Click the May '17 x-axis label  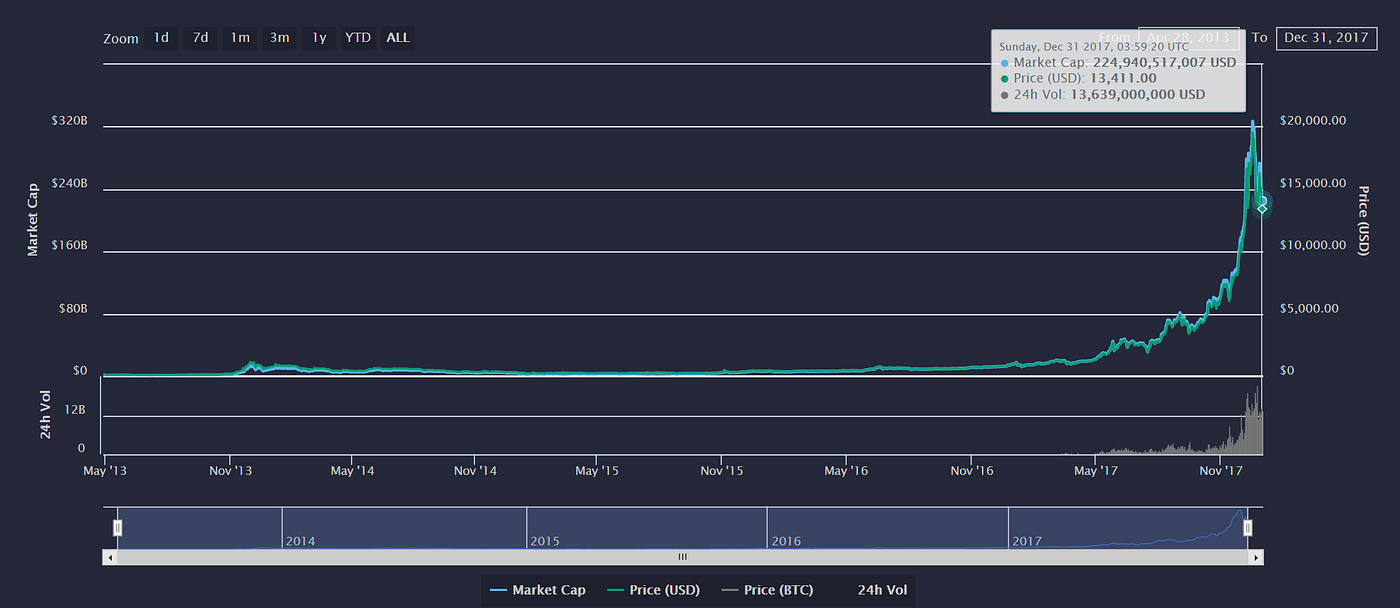tap(1095, 470)
